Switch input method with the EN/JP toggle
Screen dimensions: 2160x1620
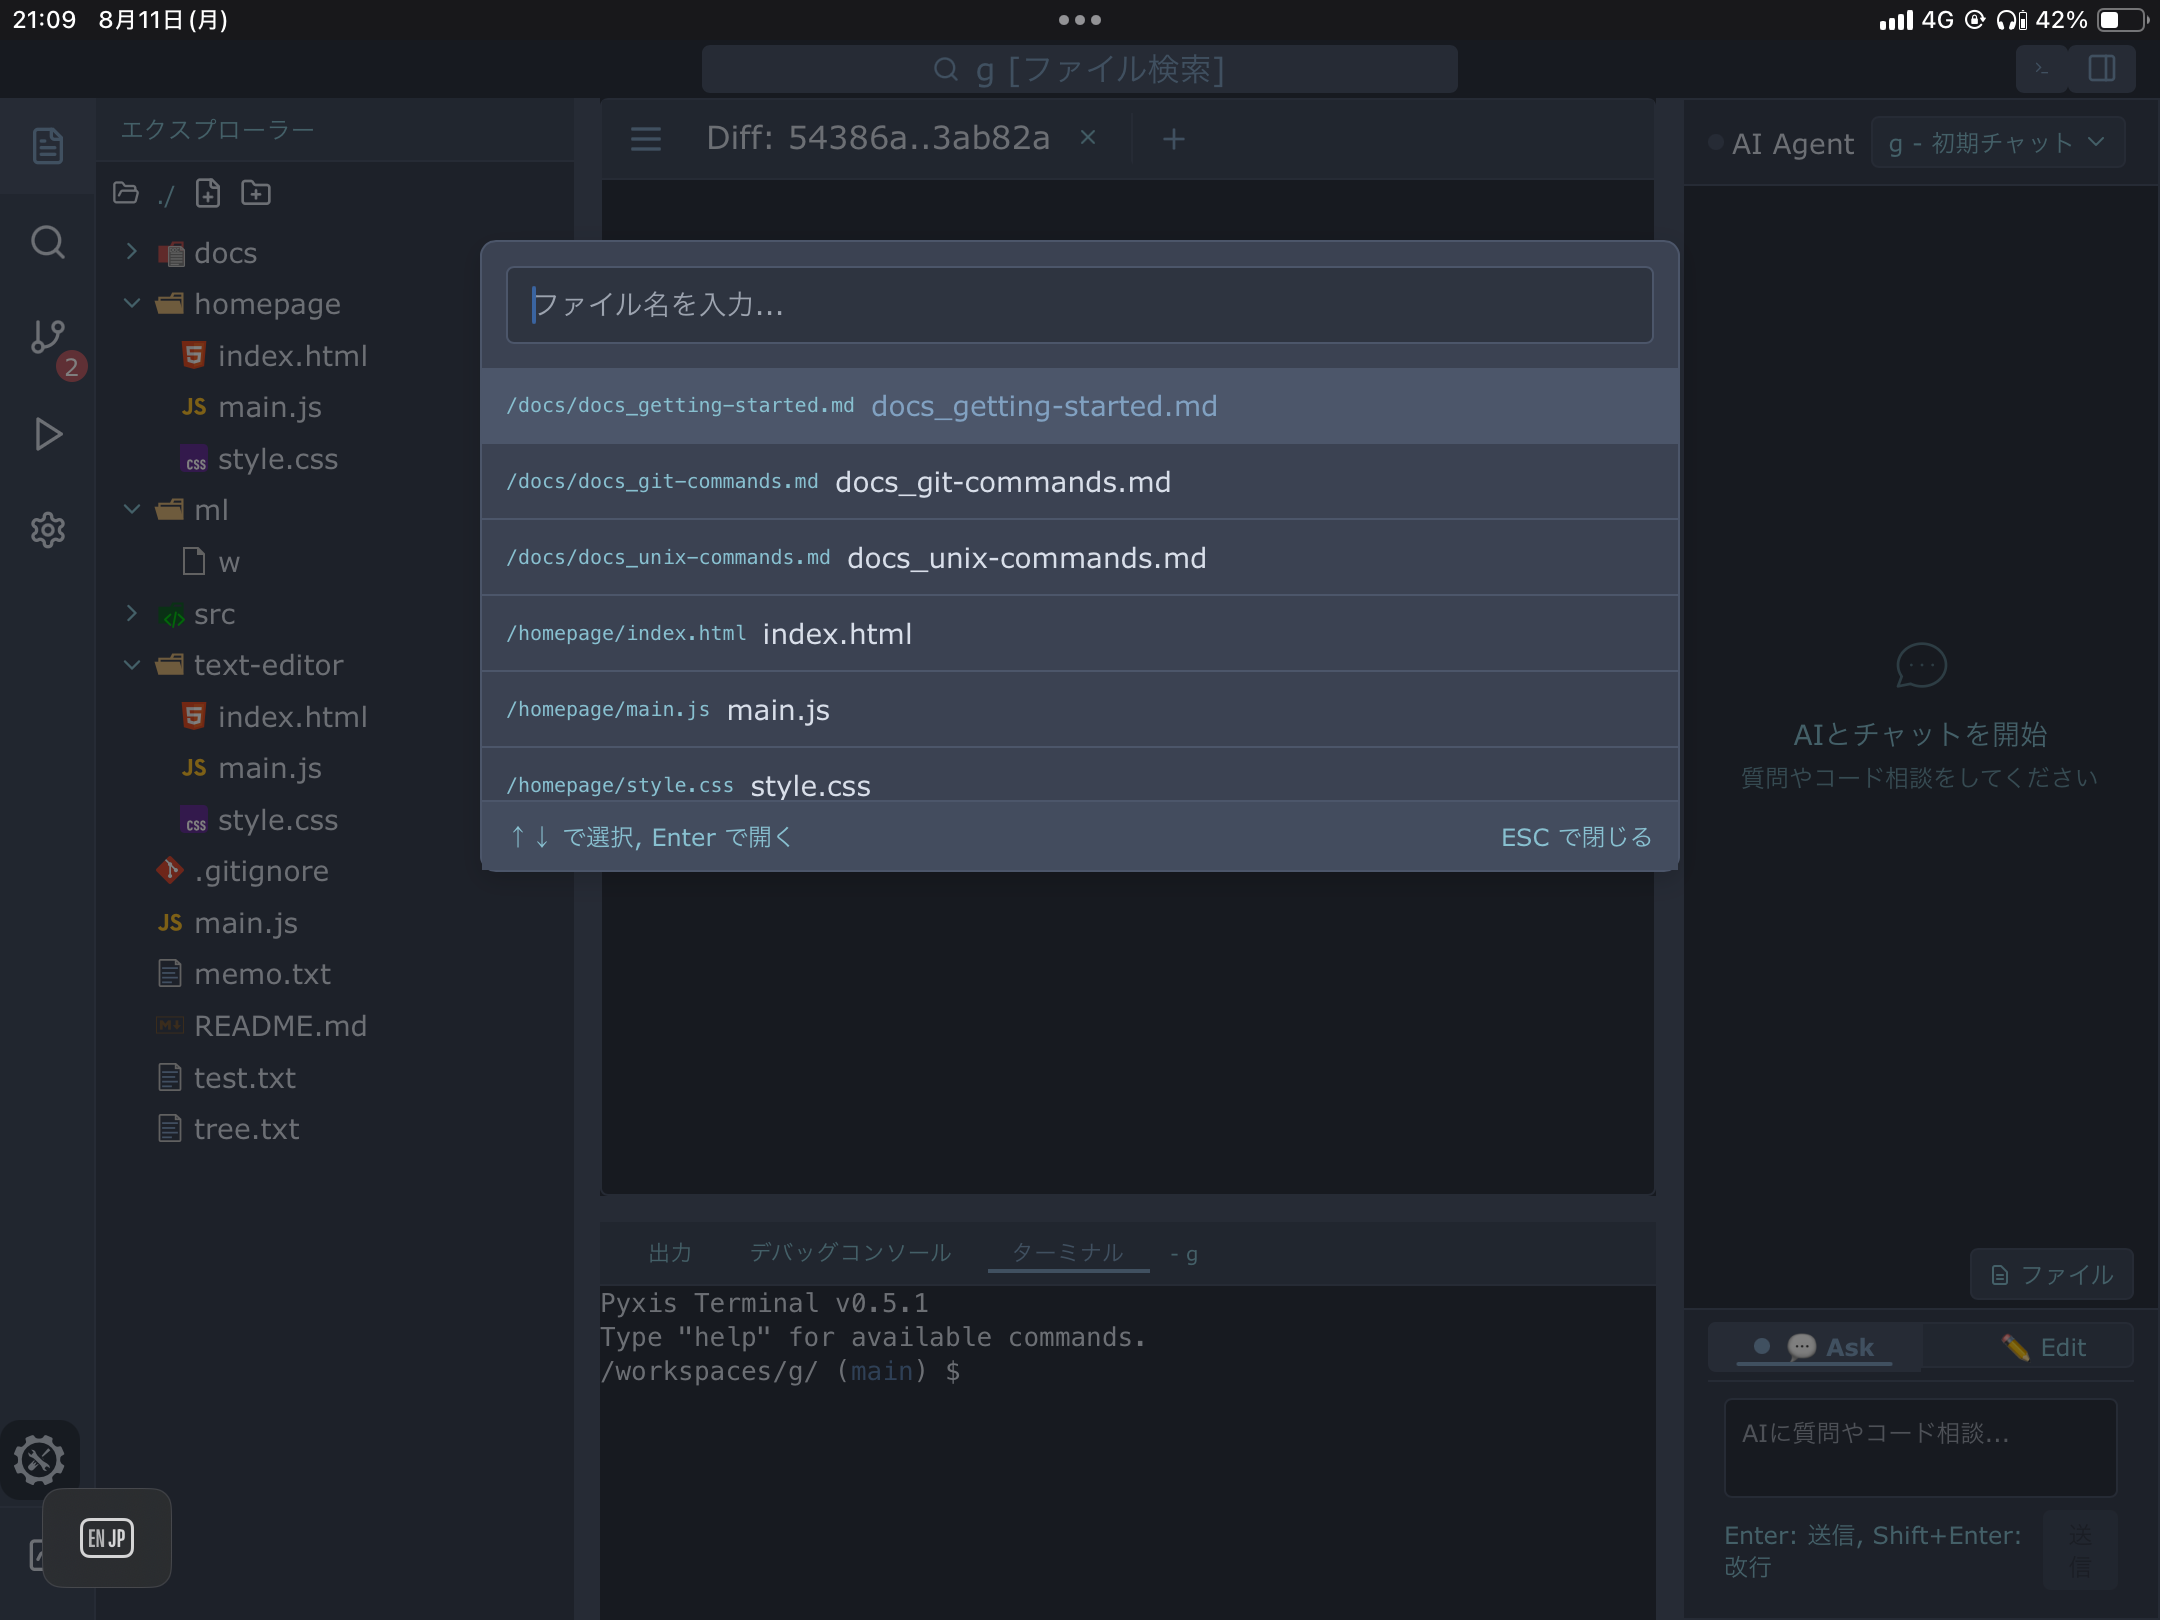[x=107, y=1537]
